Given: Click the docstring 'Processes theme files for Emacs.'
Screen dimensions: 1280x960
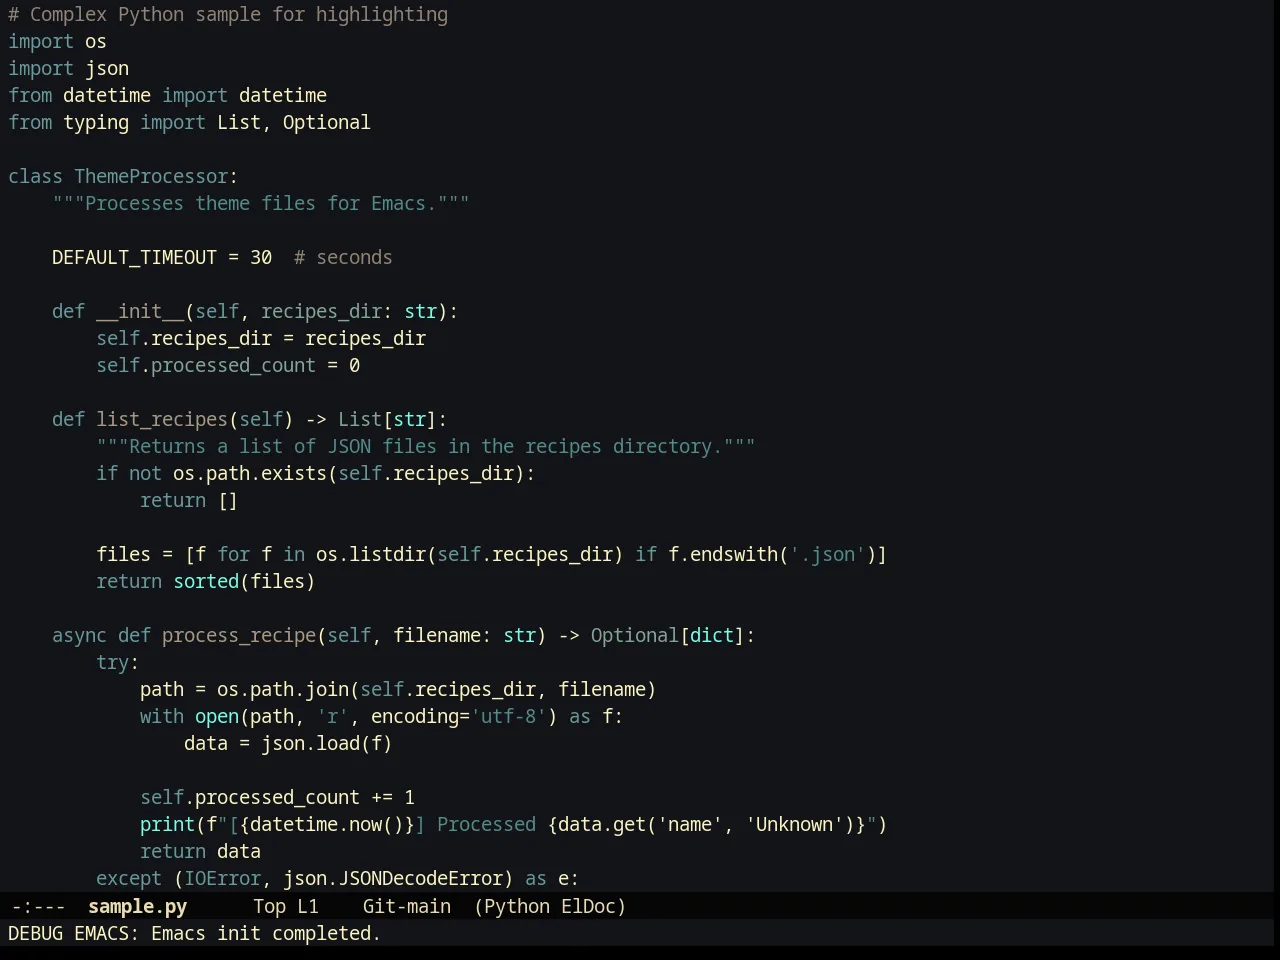Looking at the screenshot, I should click(x=260, y=204).
